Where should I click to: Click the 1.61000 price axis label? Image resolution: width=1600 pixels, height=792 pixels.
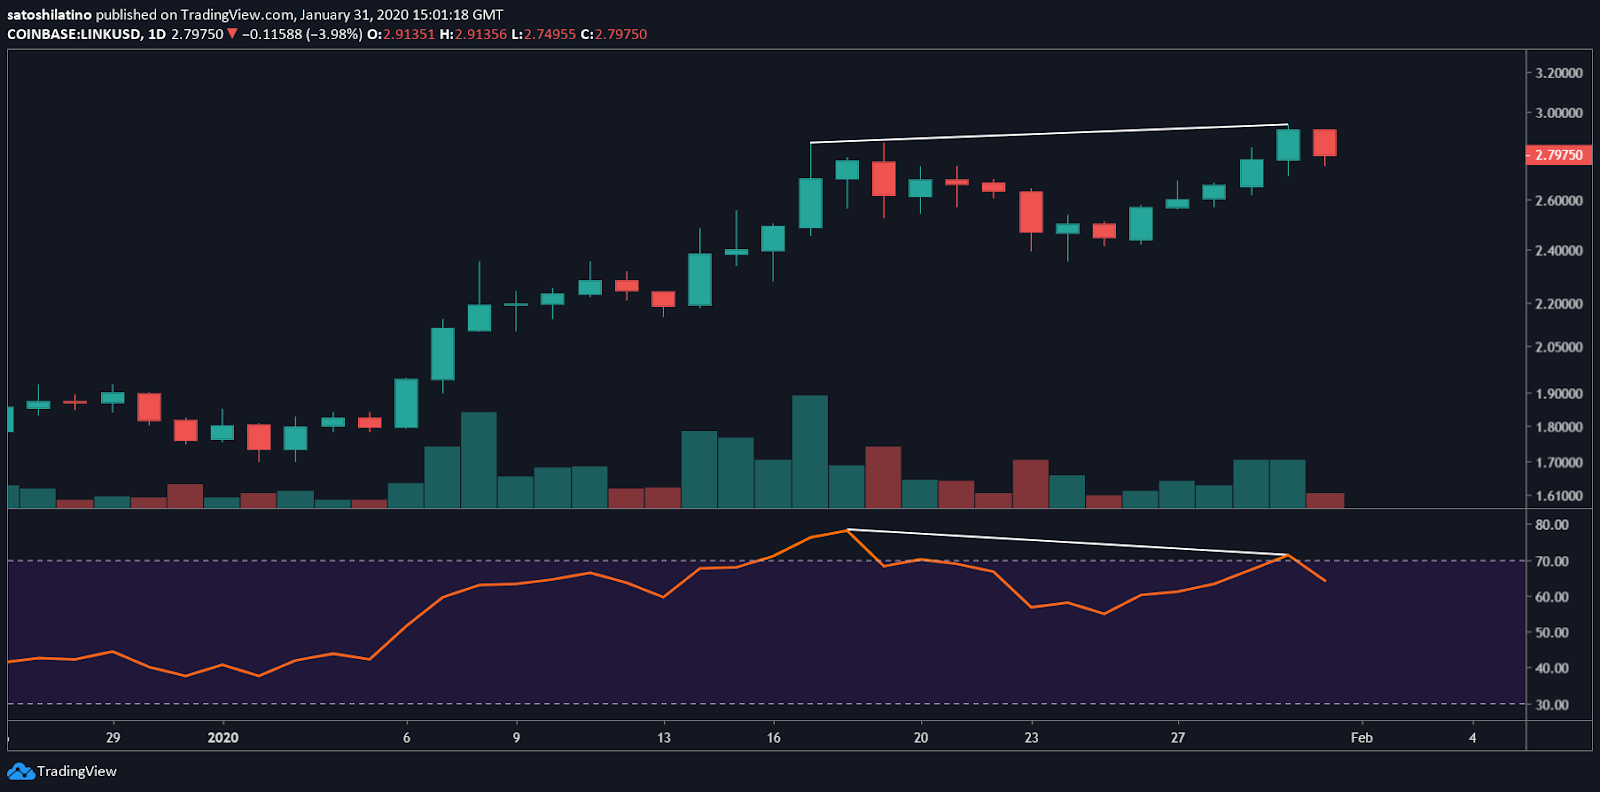click(1559, 496)
